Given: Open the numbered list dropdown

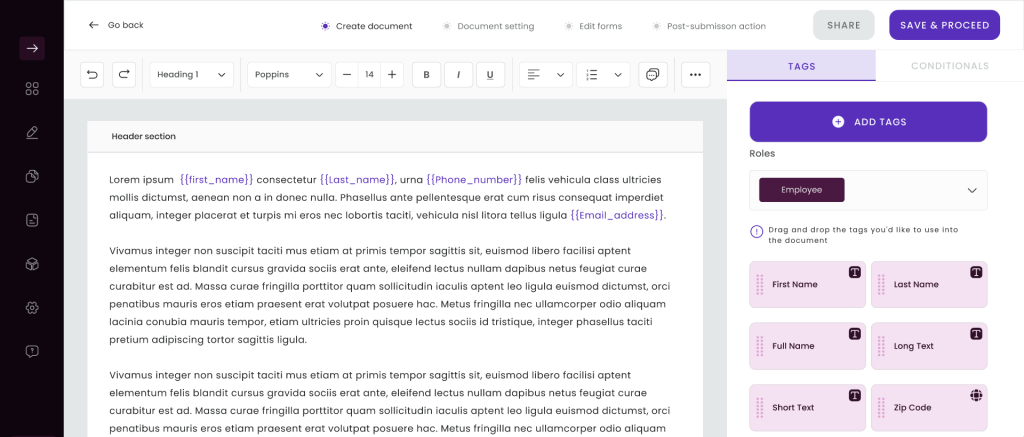Looking at the screenshot, I should coord(603,75).
